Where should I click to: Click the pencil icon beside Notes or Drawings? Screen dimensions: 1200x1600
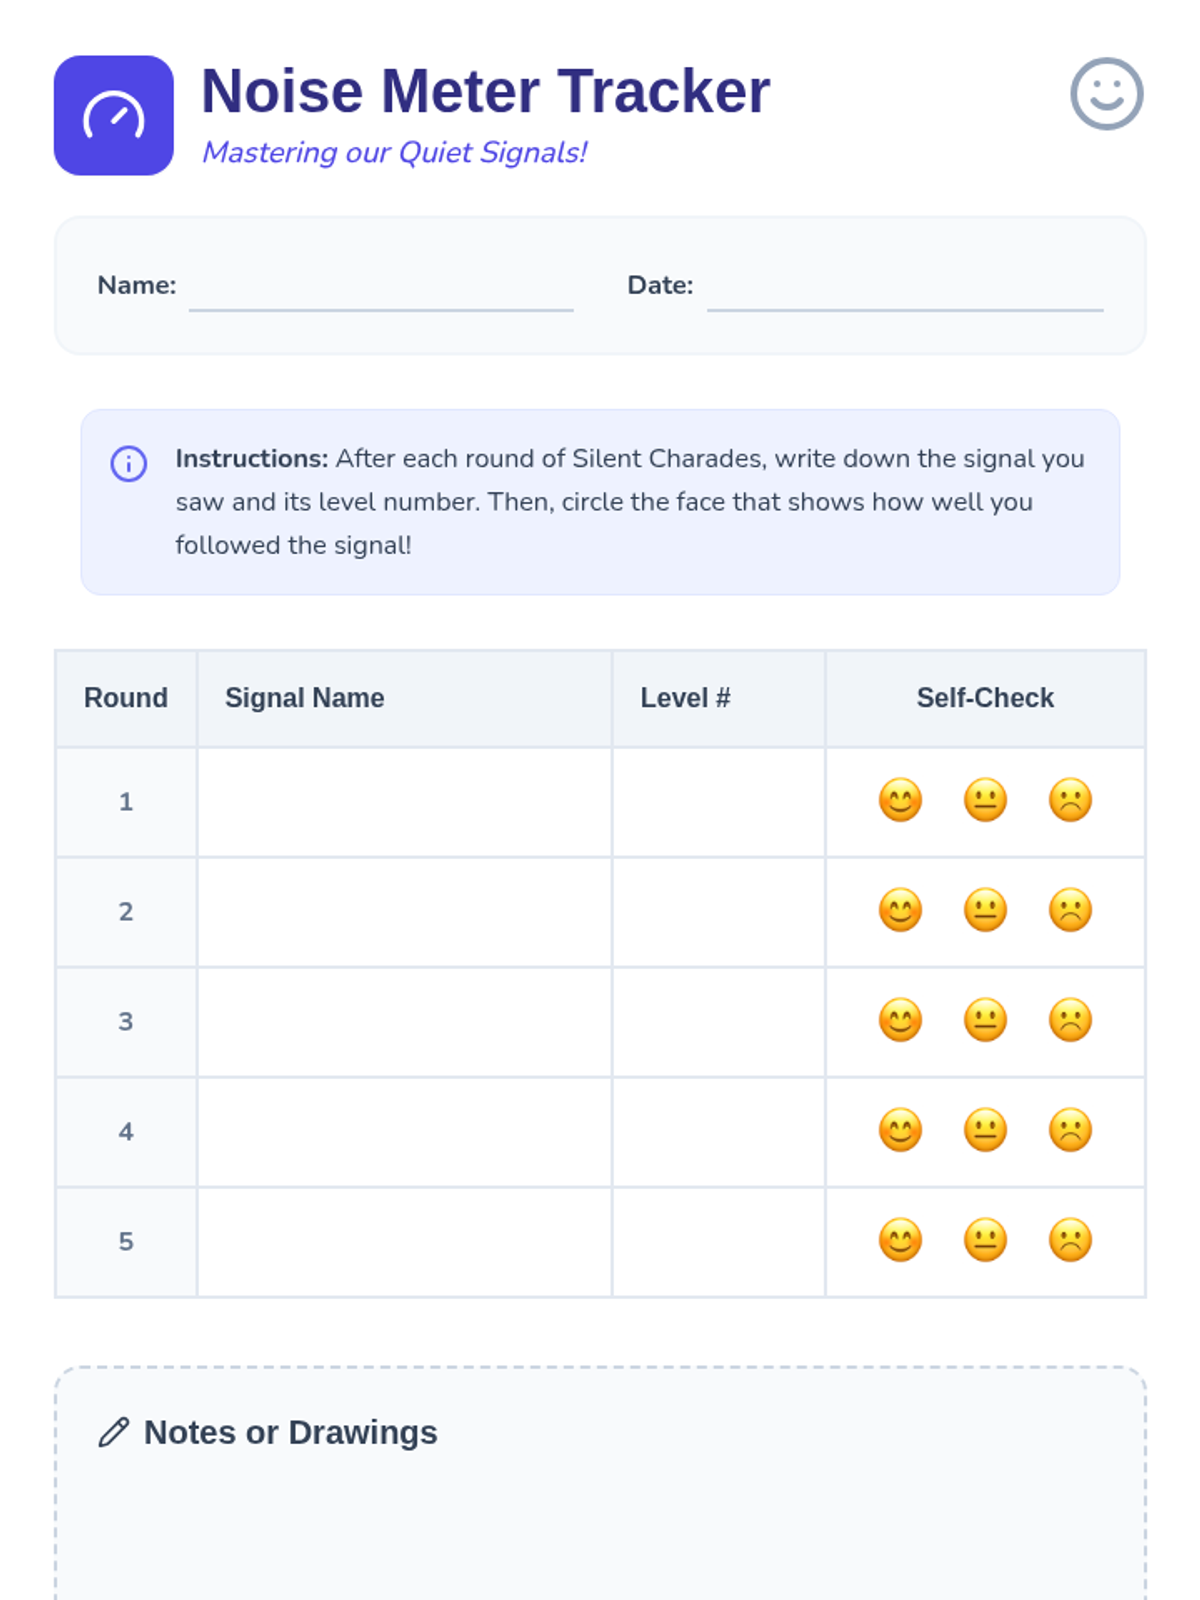pyautogui.click(x=114, y=1432)
